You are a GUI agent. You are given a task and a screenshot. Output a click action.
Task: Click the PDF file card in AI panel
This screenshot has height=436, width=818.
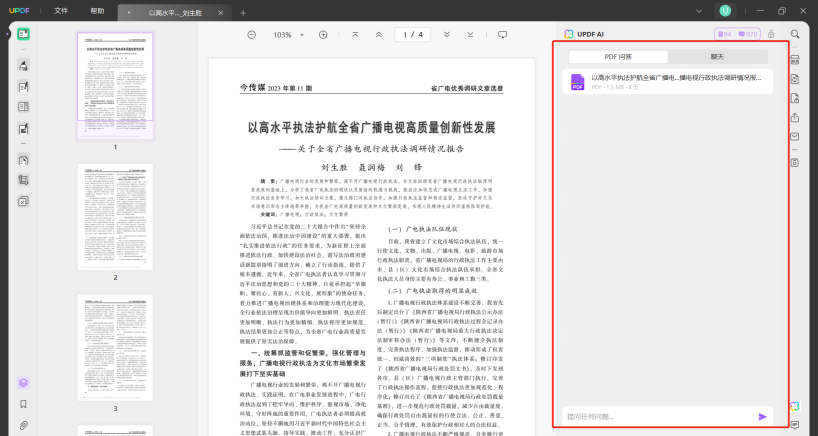[x=668, y=82]
